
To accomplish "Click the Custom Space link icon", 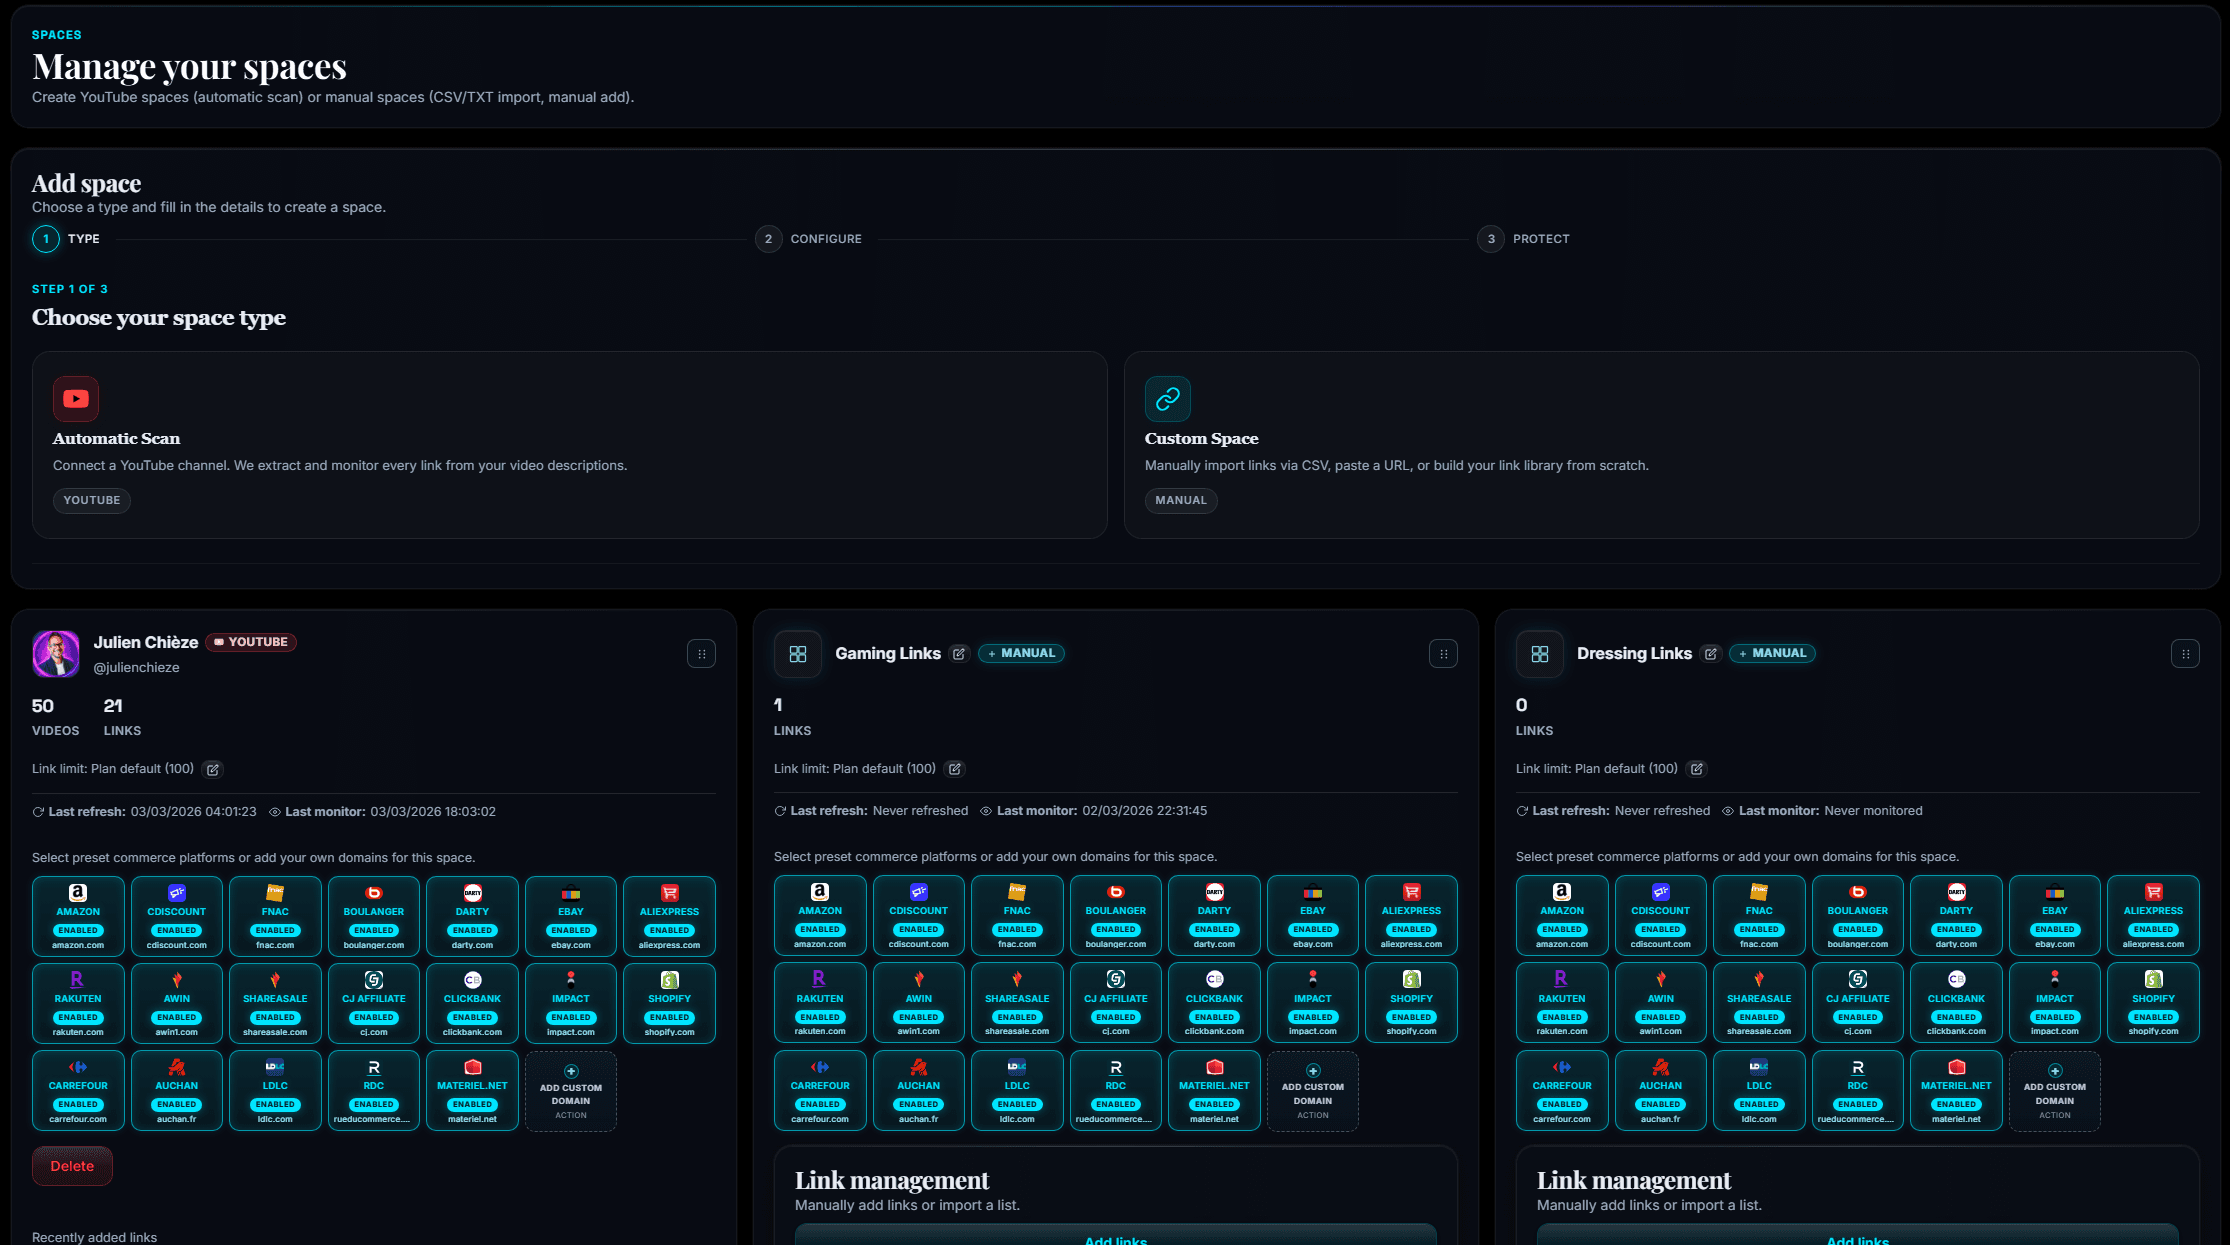I will coord(1166,399).
